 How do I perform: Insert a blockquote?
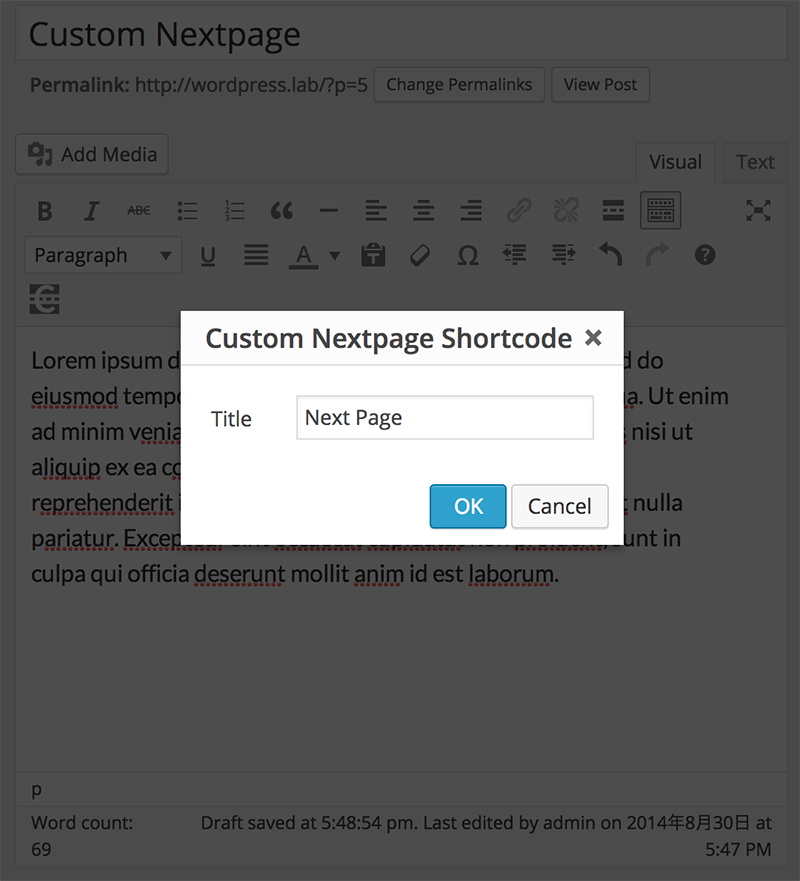[282, 211]
